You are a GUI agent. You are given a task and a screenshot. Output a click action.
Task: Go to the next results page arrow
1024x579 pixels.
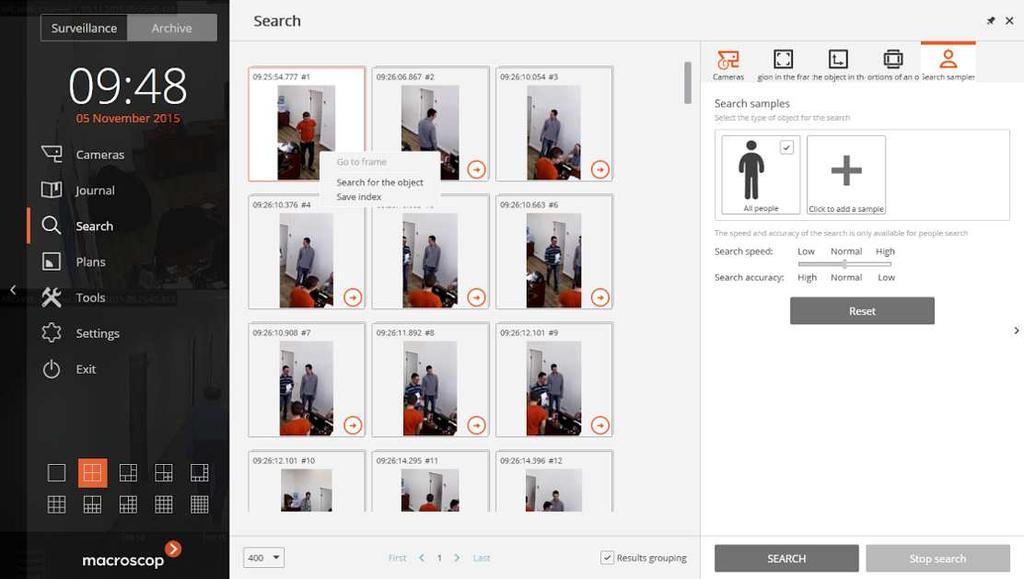pos(456,558)
